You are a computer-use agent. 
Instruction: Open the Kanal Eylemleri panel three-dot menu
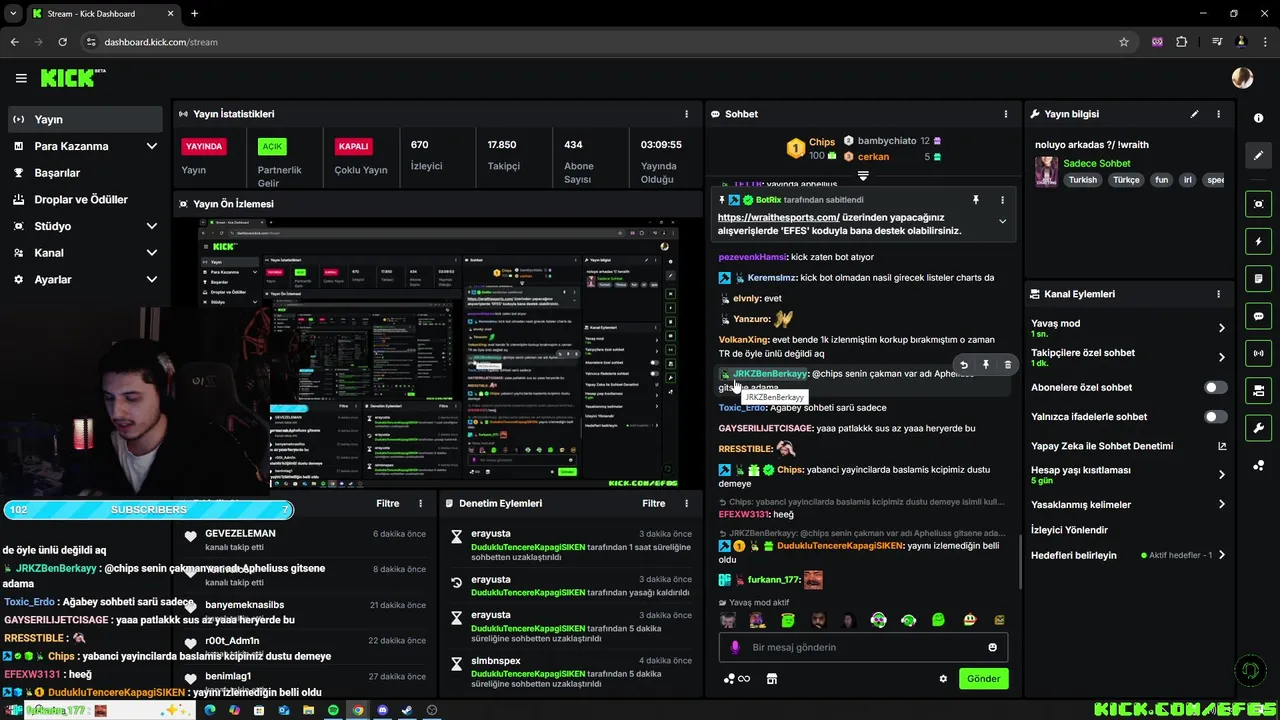click(1218, 294)
